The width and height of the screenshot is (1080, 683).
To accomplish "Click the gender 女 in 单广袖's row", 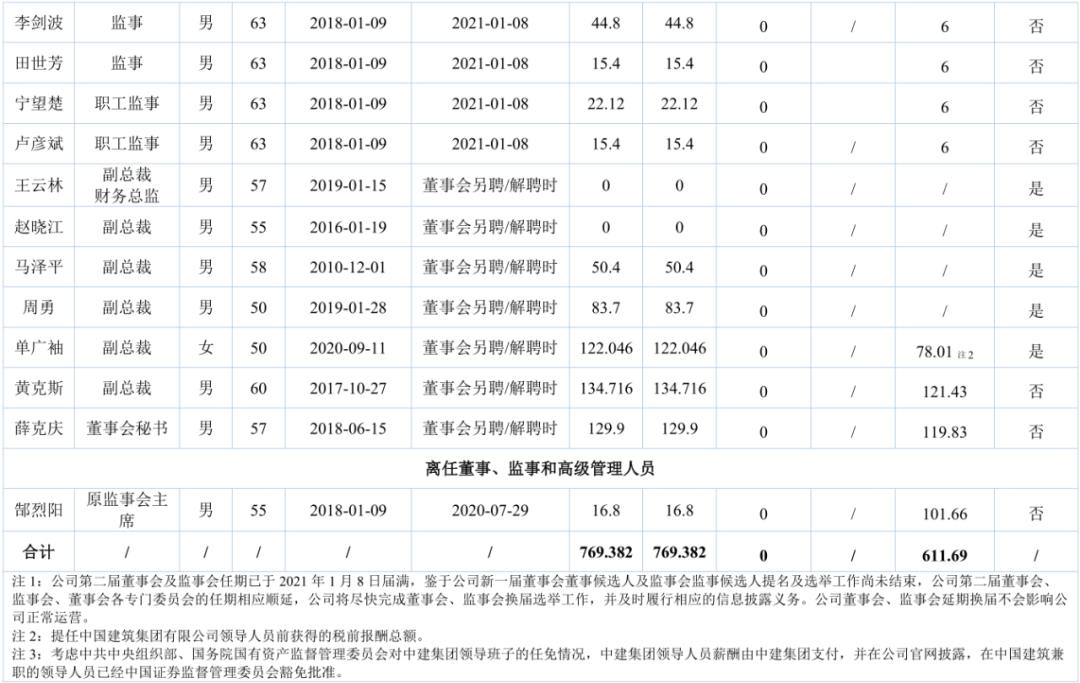I will pos(206,348).
